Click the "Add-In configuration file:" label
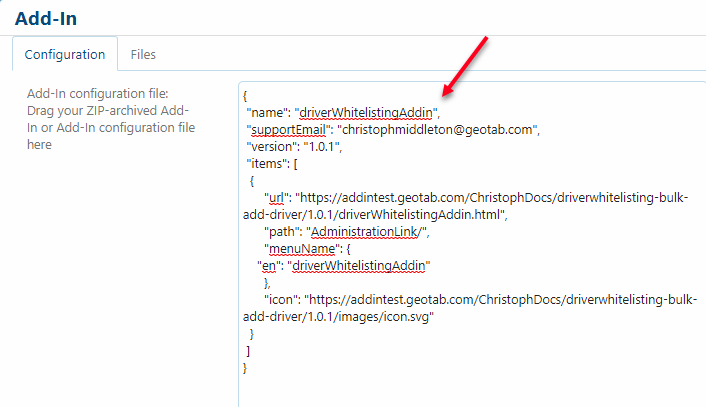This screenshot has width=706, height=407. click(97, 94)
